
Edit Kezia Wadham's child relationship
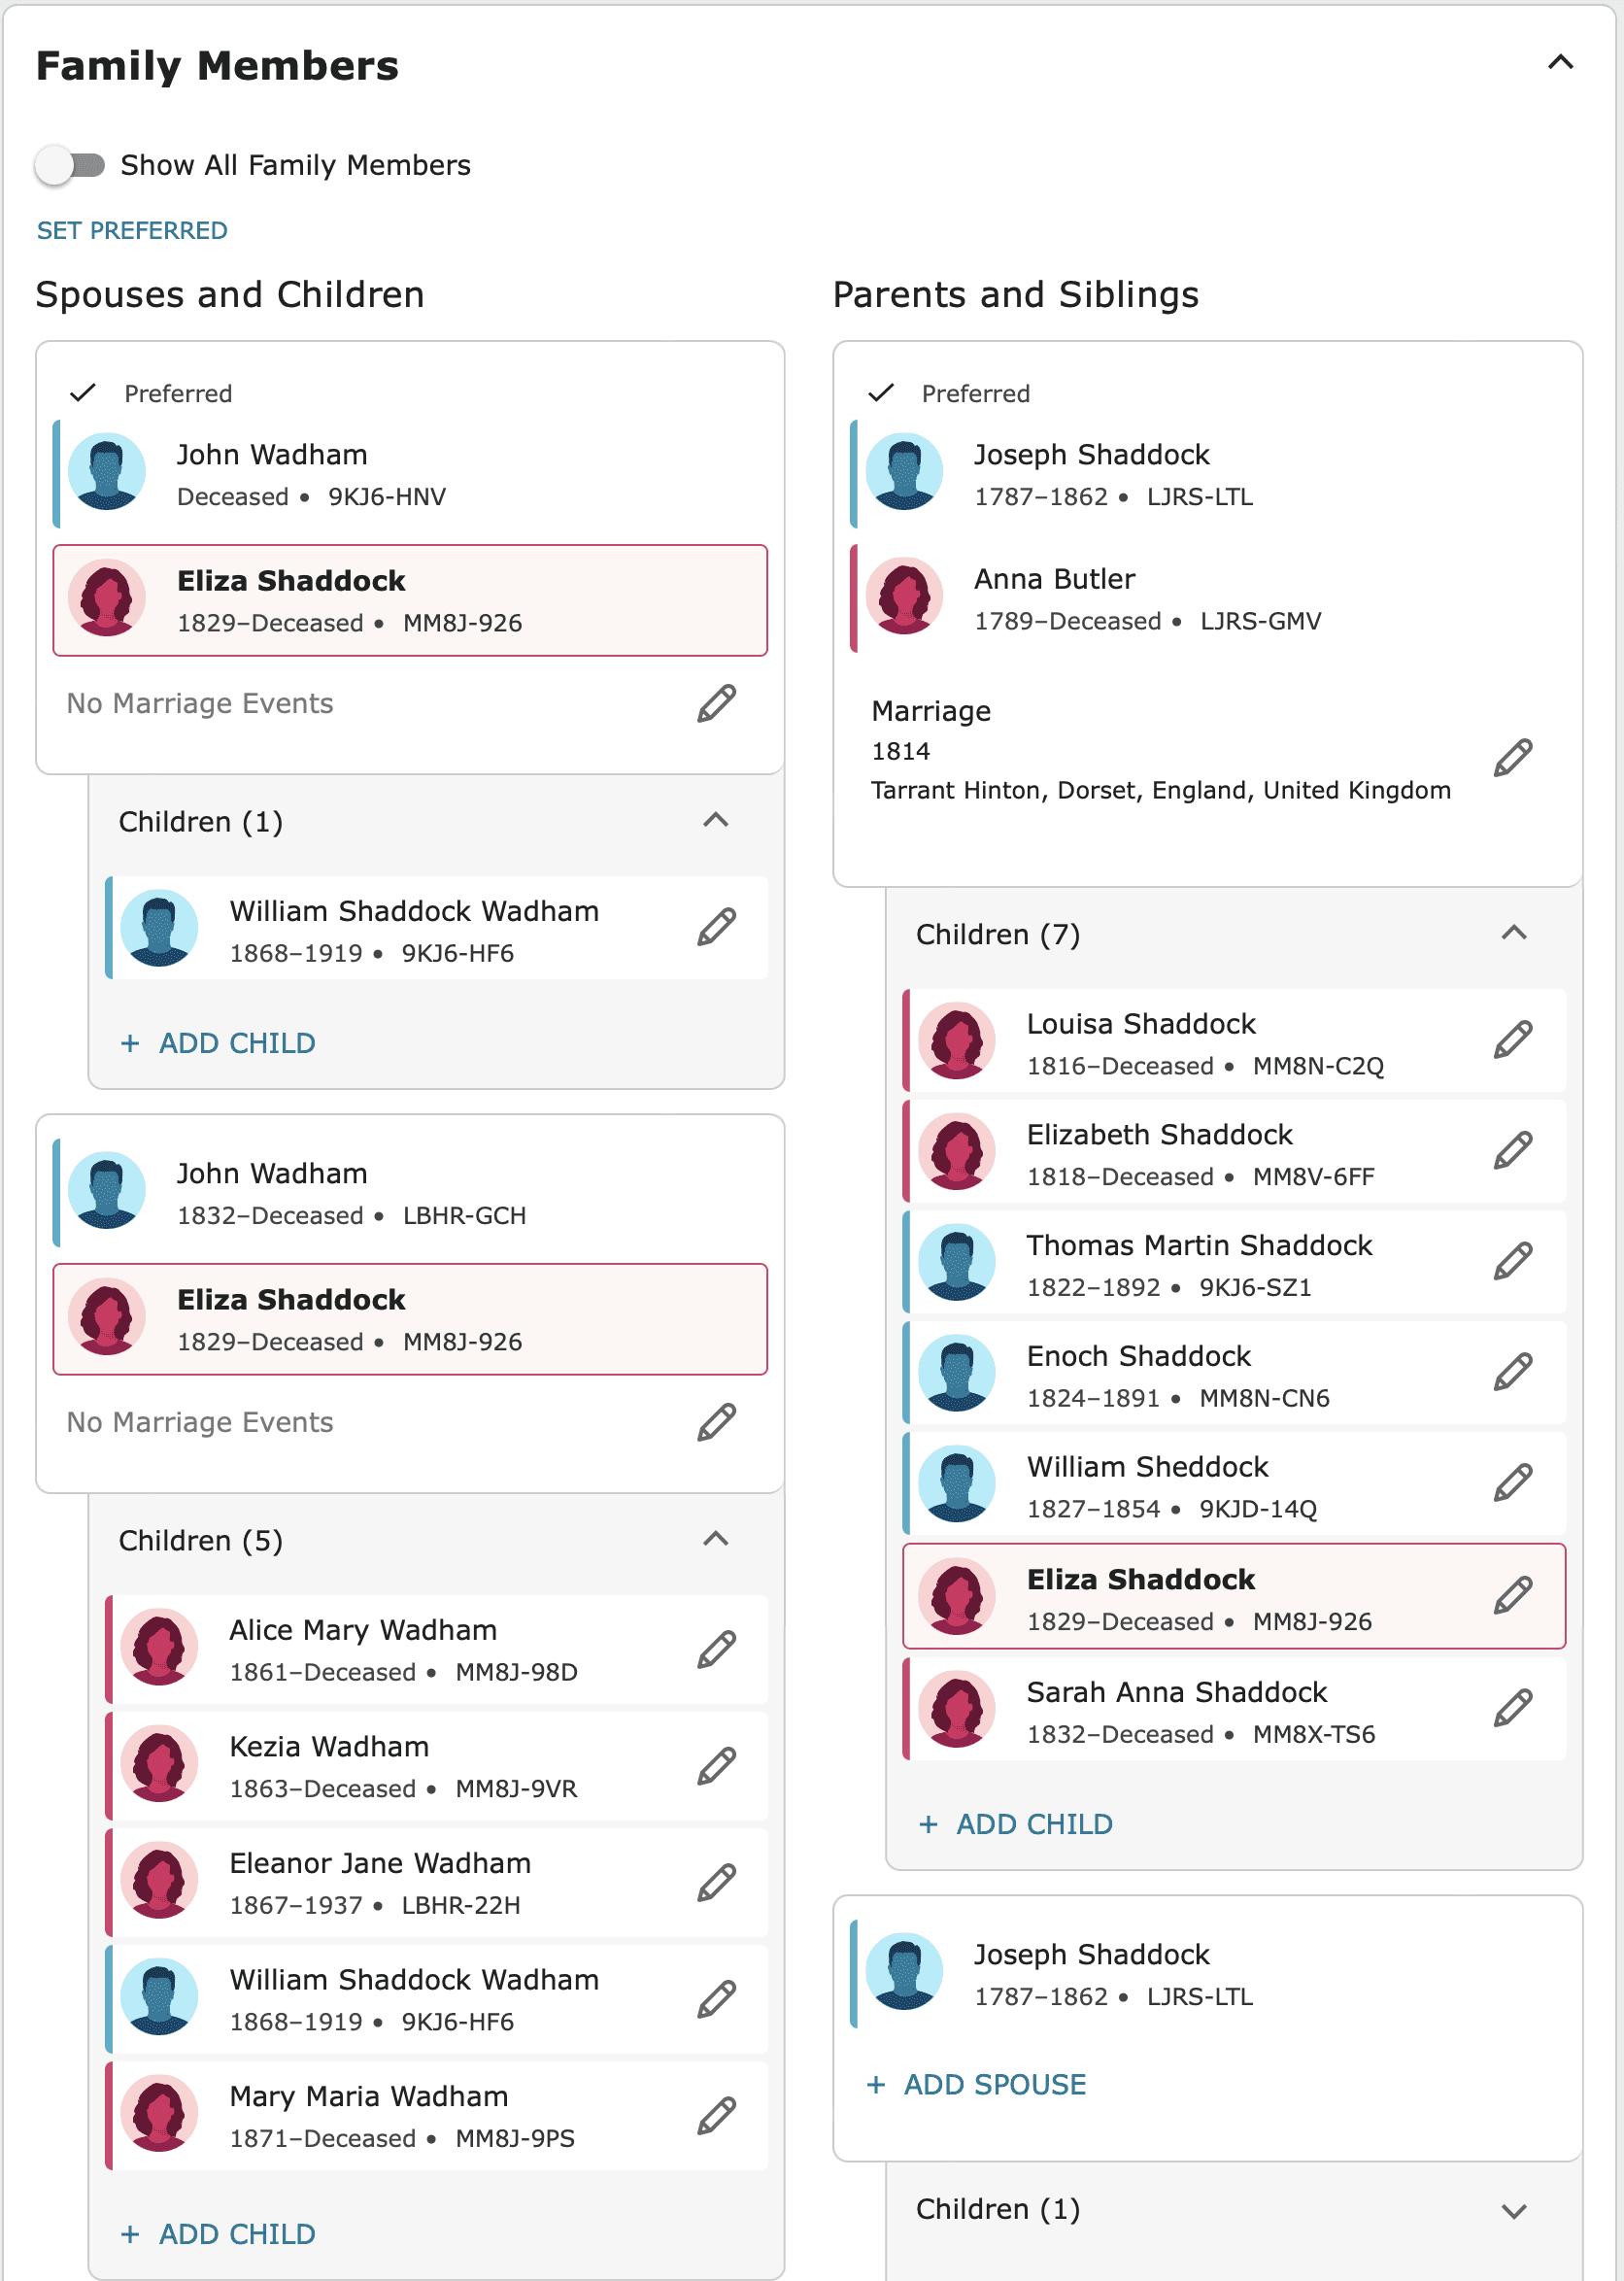click(716, 1766)
